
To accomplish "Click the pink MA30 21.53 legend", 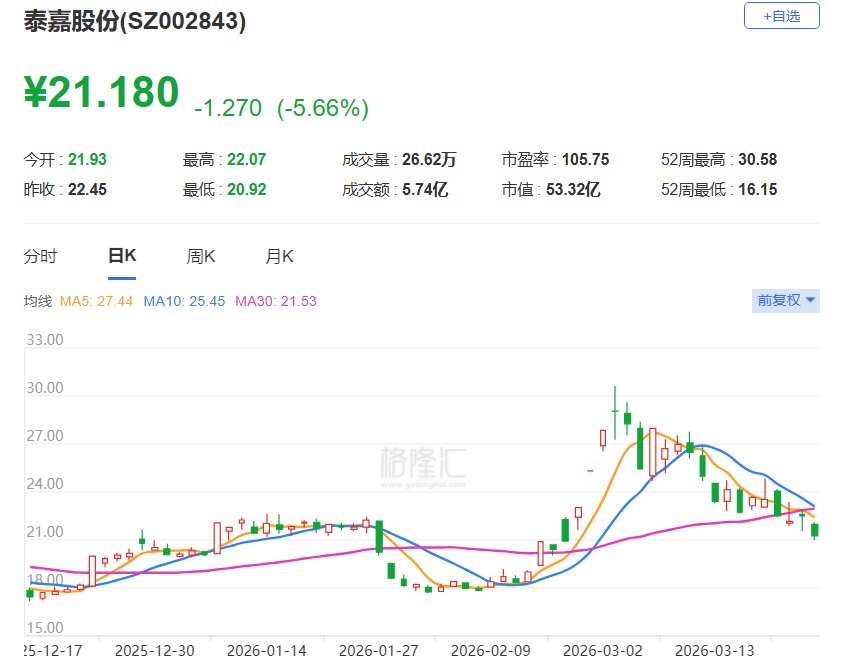I will (278, 301).
